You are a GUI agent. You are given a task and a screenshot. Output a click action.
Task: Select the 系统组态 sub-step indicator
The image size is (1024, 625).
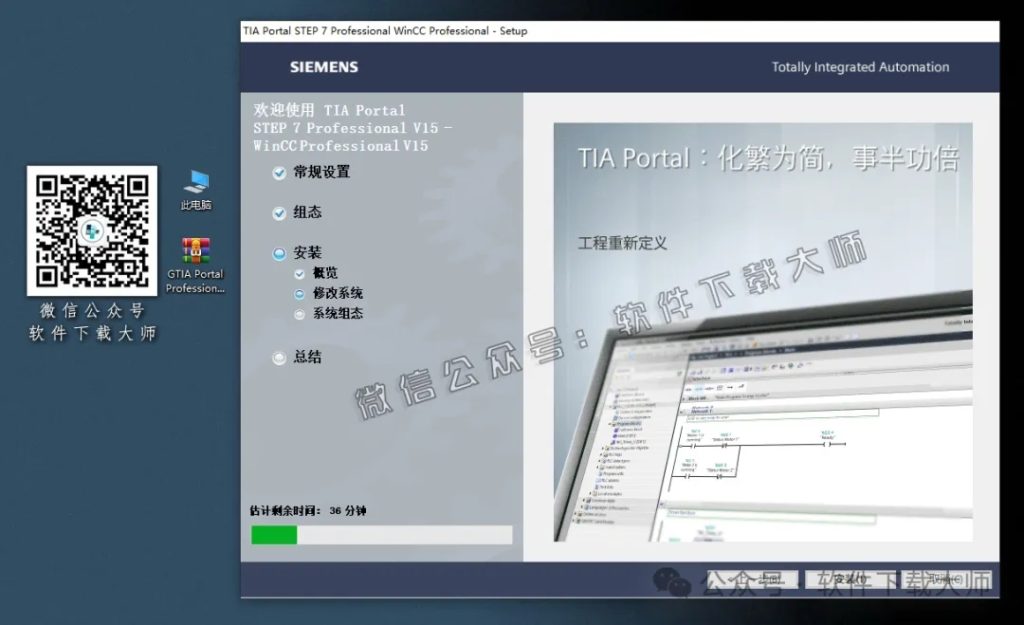298,312
